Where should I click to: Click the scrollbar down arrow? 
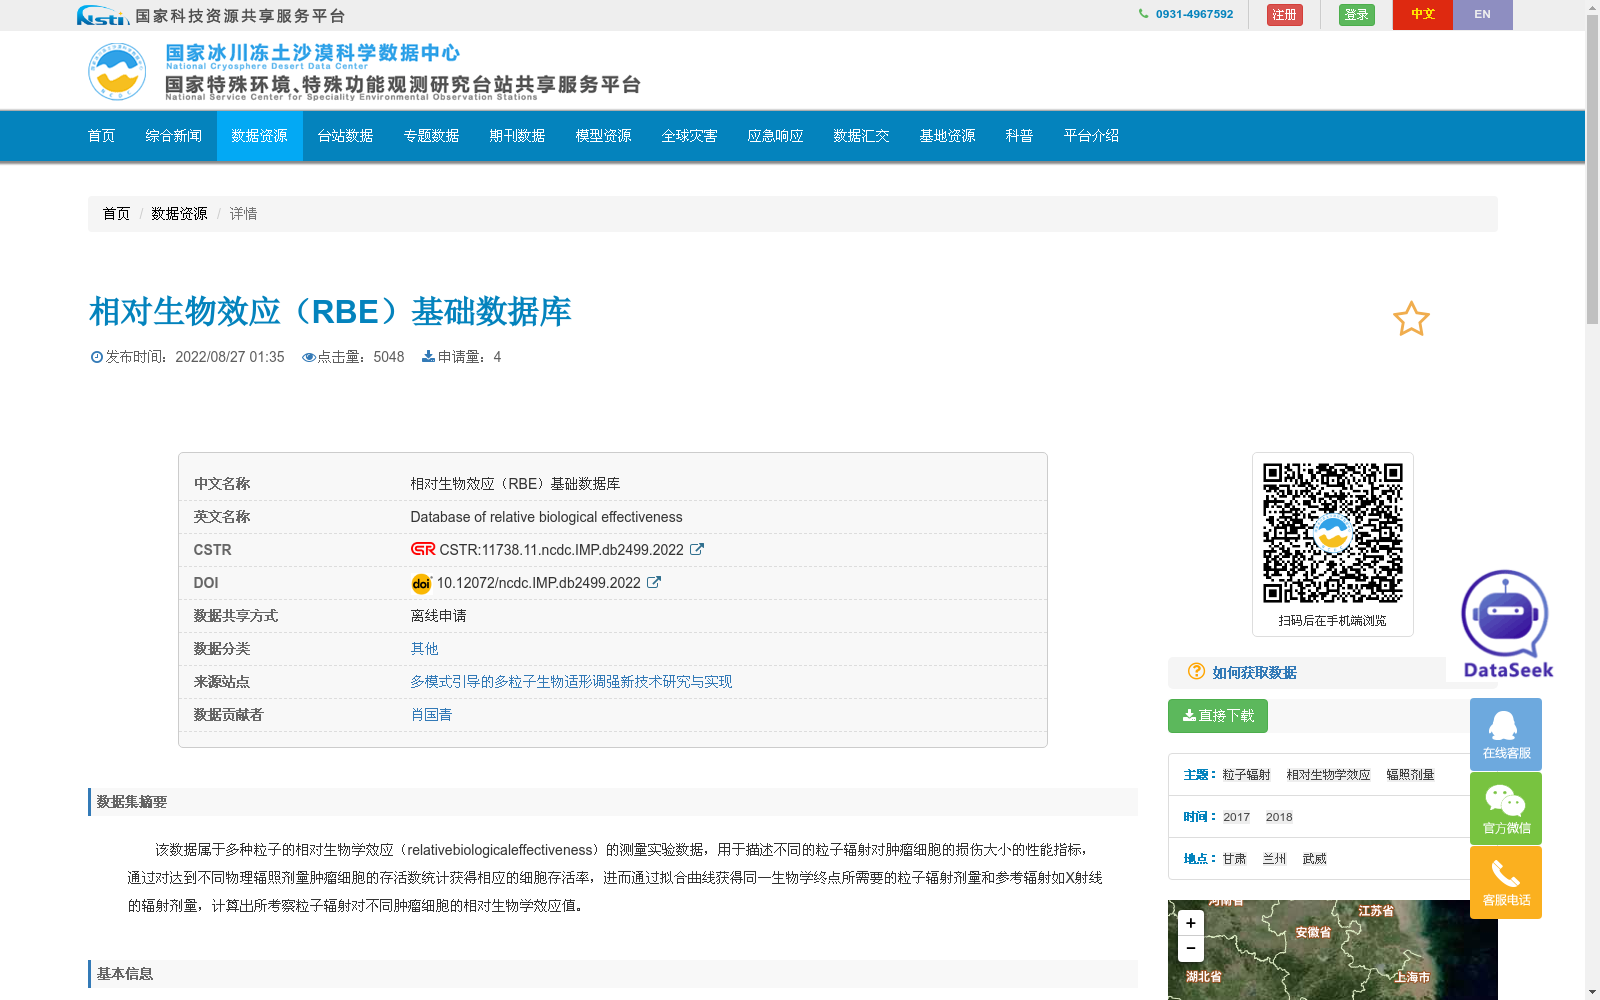(x=1592, y=992)
